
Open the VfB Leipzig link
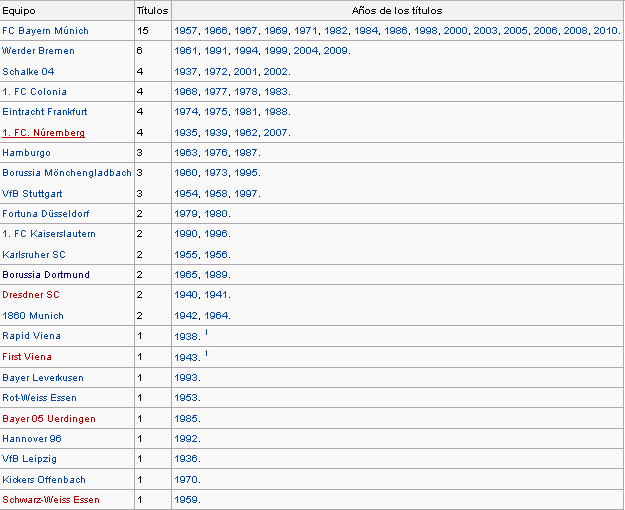[29, 459]
